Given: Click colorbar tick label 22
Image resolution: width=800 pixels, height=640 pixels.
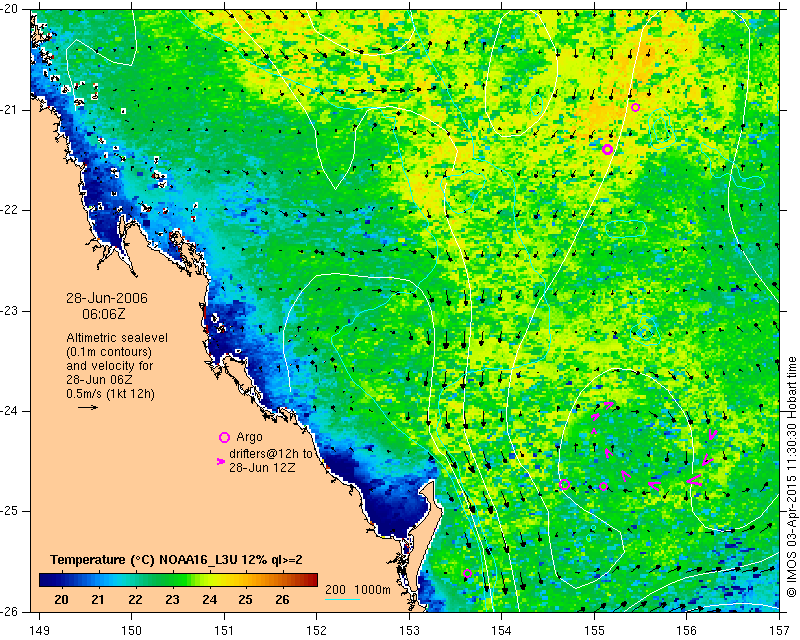Looking at the screenshot, I should point(135,600).
